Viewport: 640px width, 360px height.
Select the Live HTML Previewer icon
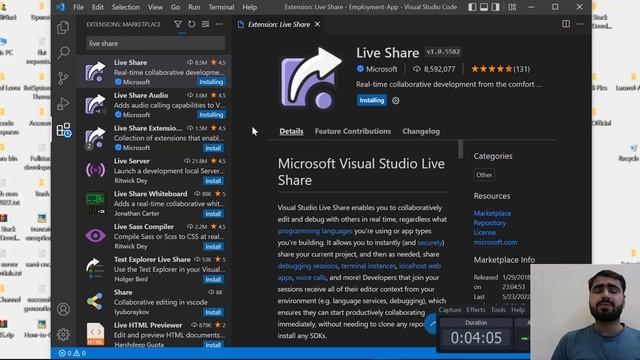coord(95,334)
